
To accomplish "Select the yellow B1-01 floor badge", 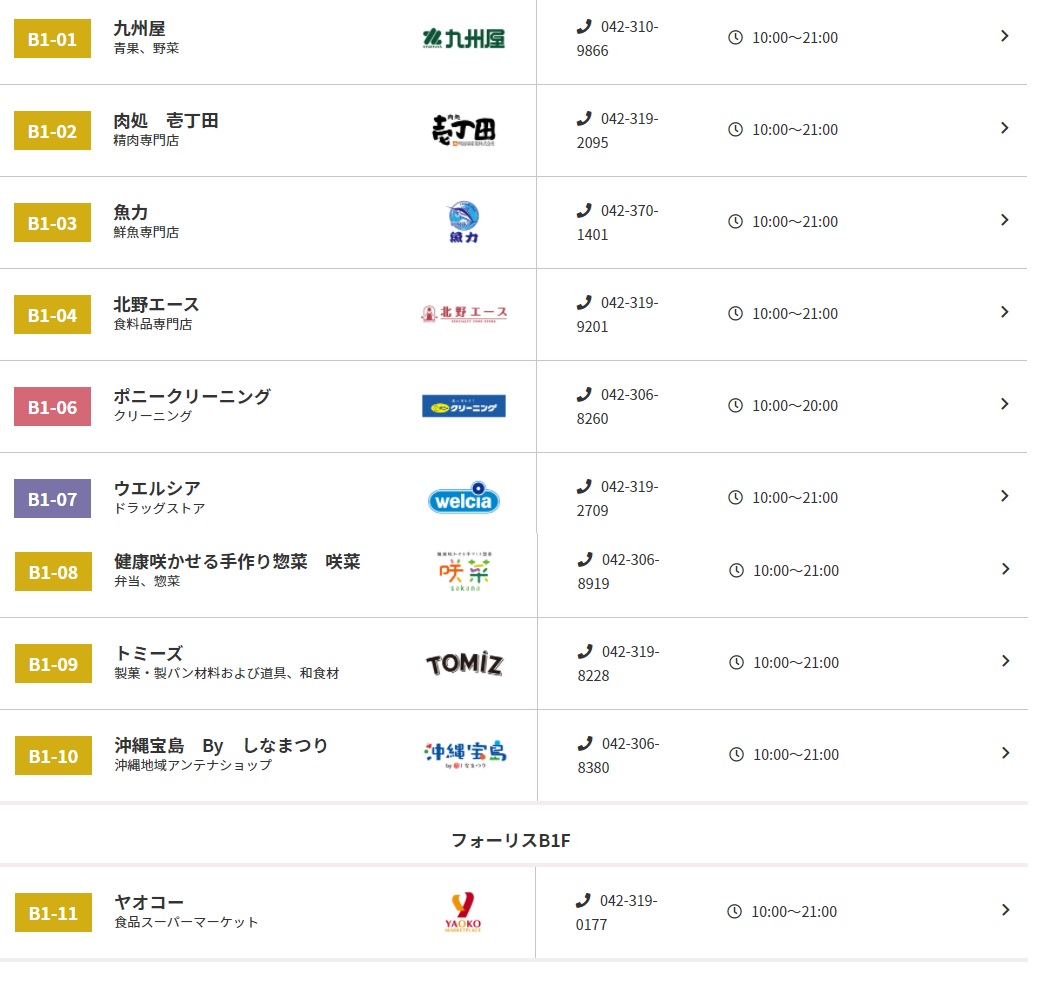I will coord(53,39).
